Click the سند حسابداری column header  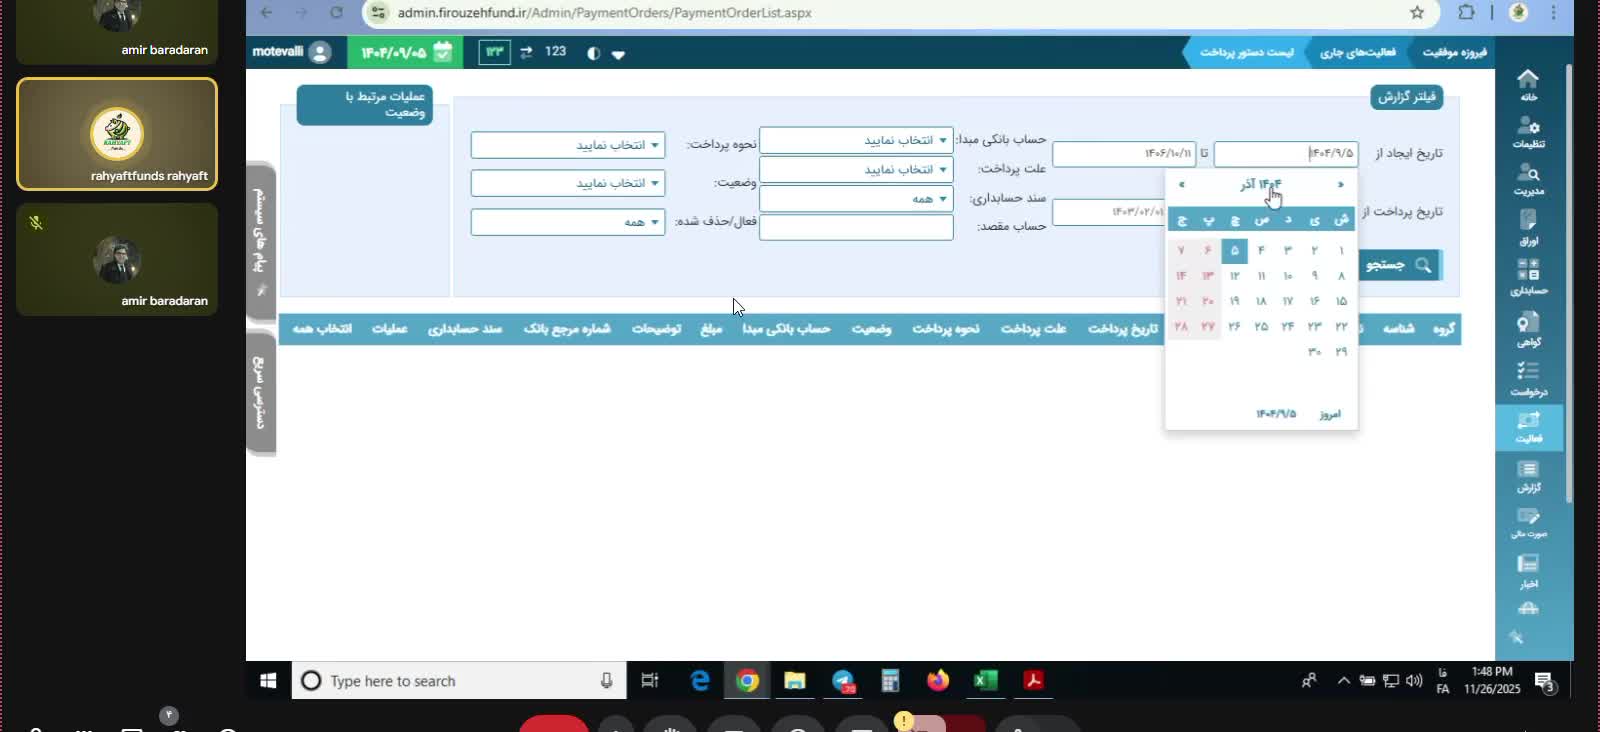coord(465,329)
